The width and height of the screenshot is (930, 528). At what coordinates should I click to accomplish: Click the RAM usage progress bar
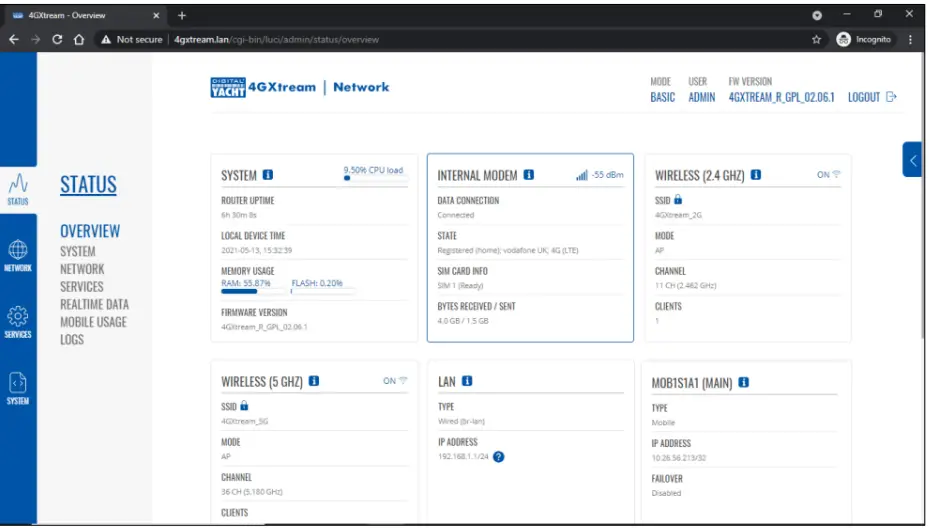coord(253,292)
